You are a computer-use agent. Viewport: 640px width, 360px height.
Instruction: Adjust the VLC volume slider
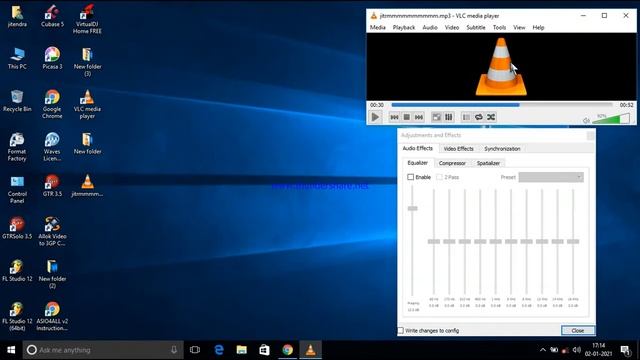tap(612, 119)
